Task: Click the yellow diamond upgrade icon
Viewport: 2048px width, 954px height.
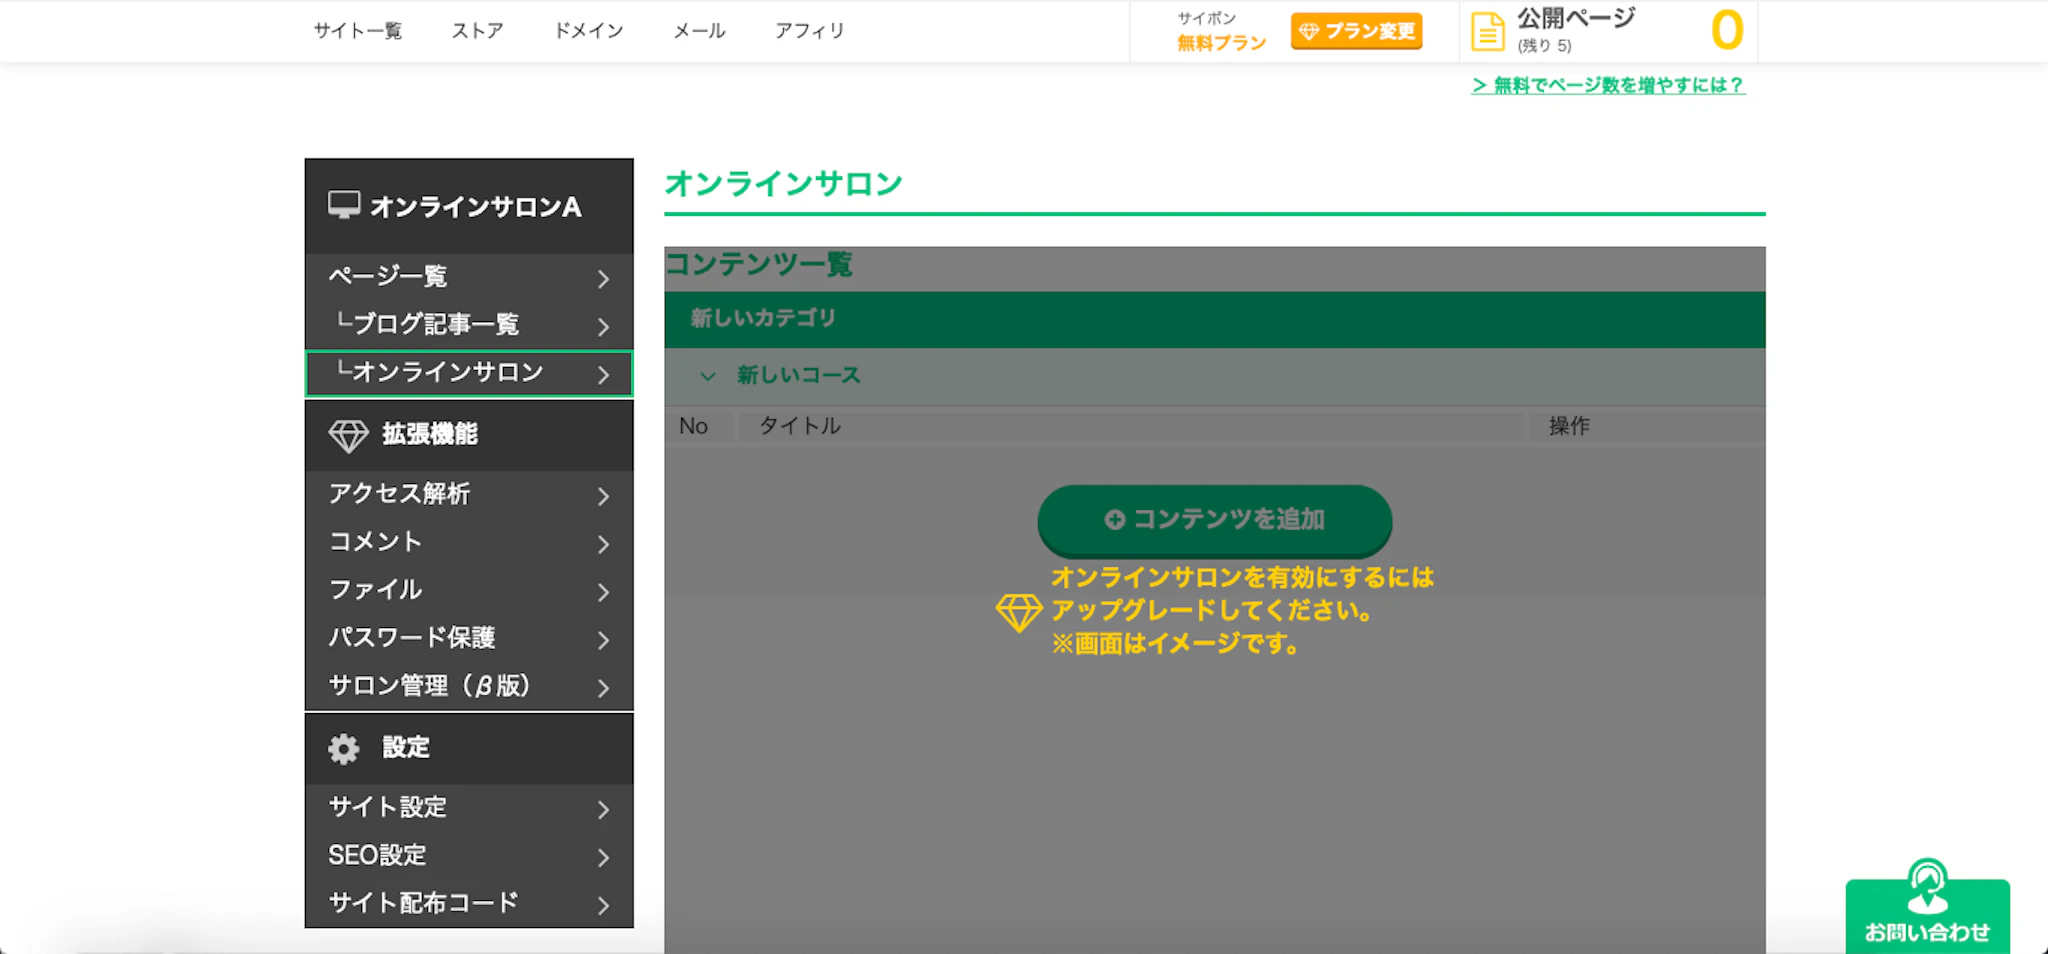Action: click(x=1019, y=612)
